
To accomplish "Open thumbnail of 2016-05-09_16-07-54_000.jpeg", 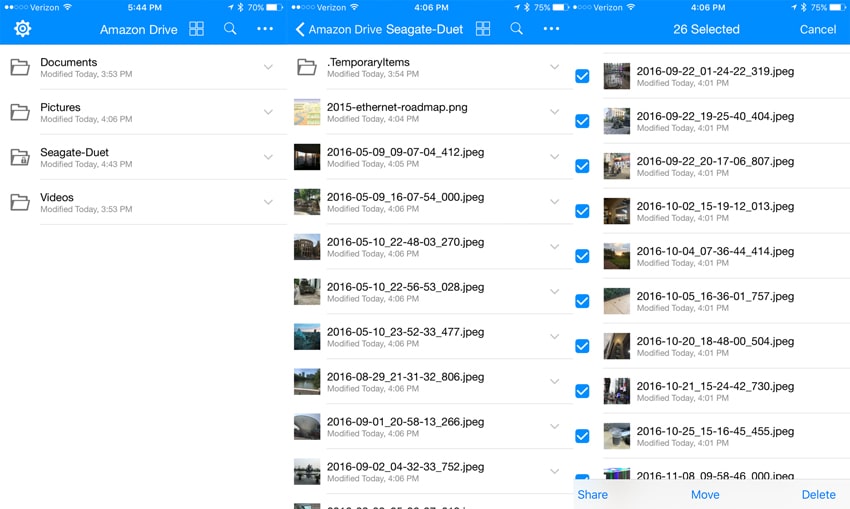I will pyautogui.click(x=307, y=202).
